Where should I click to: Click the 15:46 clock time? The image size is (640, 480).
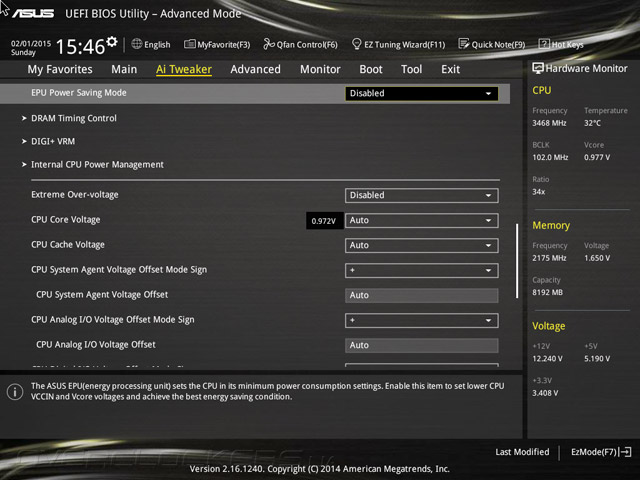pyautogui.click(x=80, y=47)
